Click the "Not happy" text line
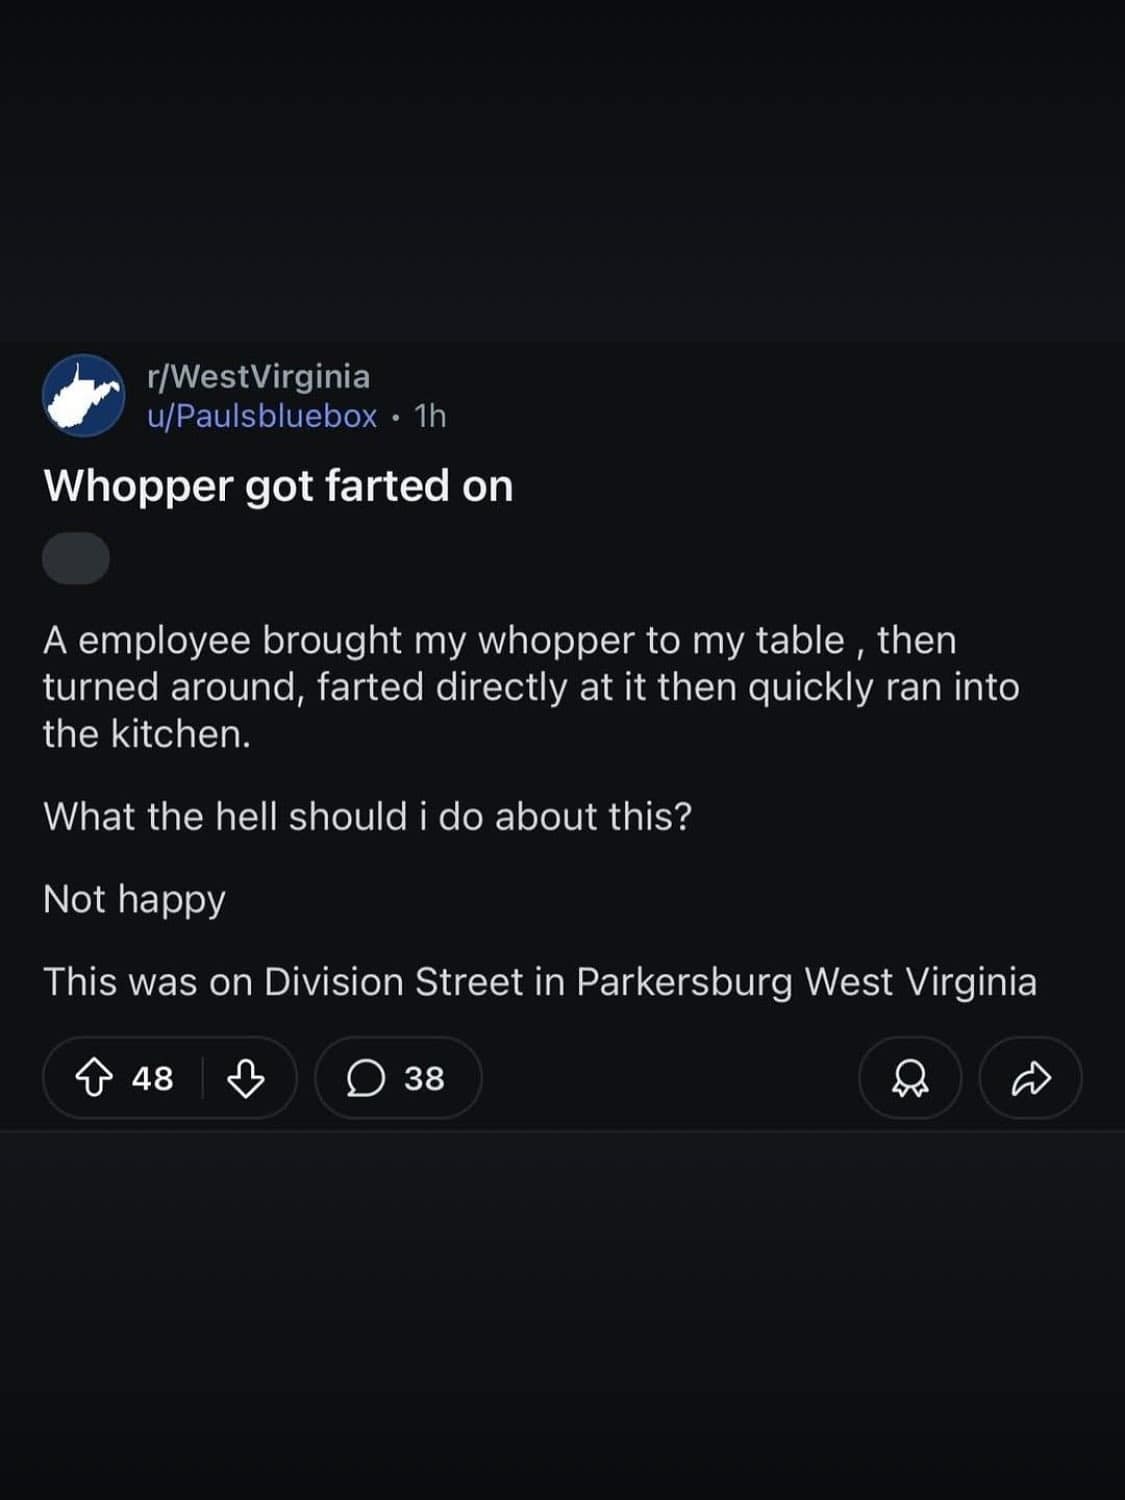The height and width of the screenshot is (1500, 1125). [134, 899]
